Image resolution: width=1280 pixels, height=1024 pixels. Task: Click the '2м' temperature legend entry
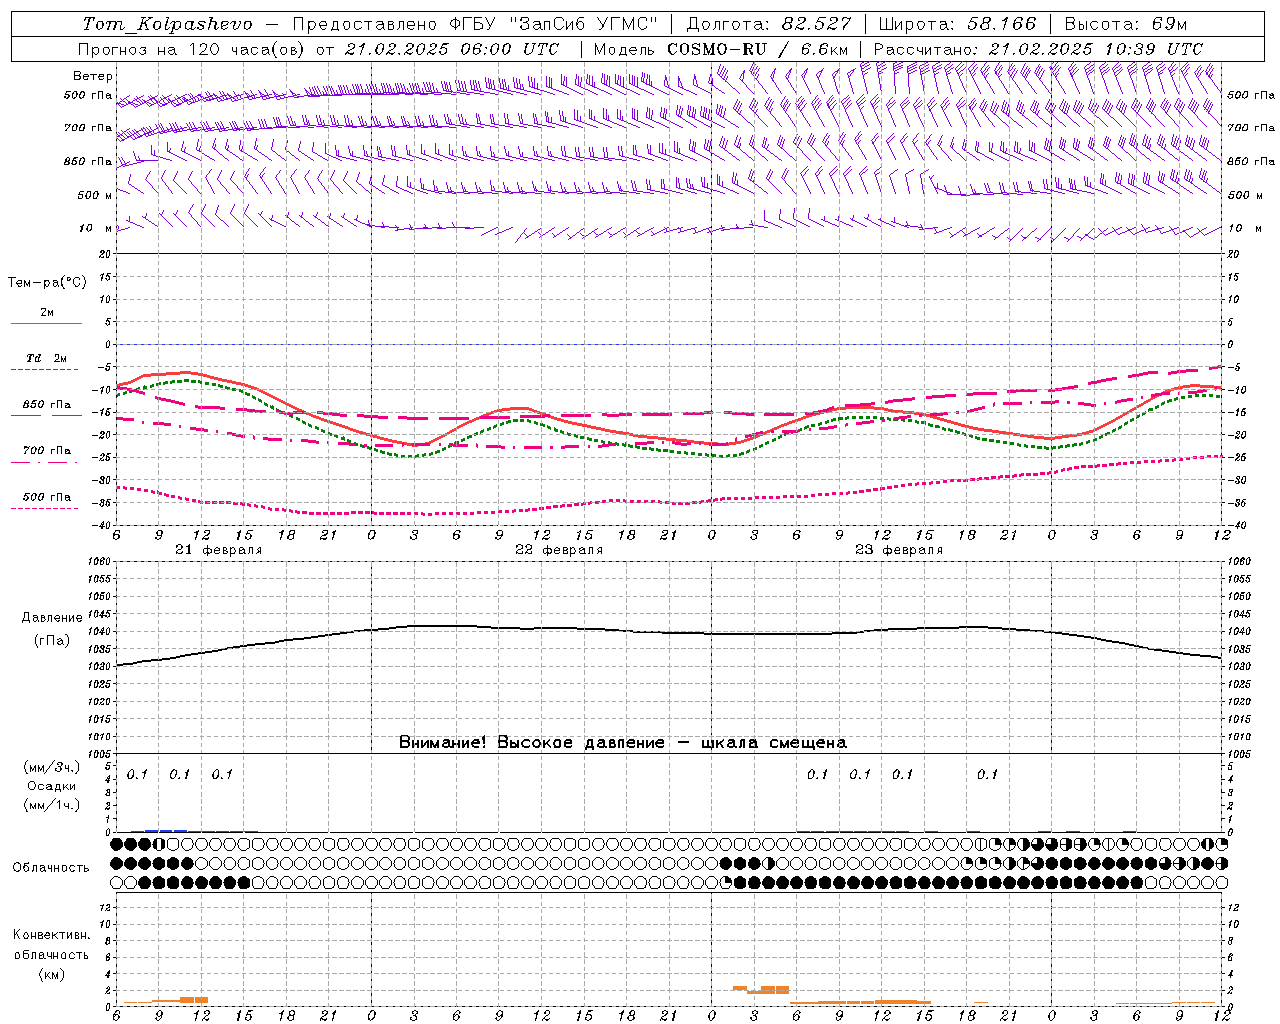click(47, 313)
